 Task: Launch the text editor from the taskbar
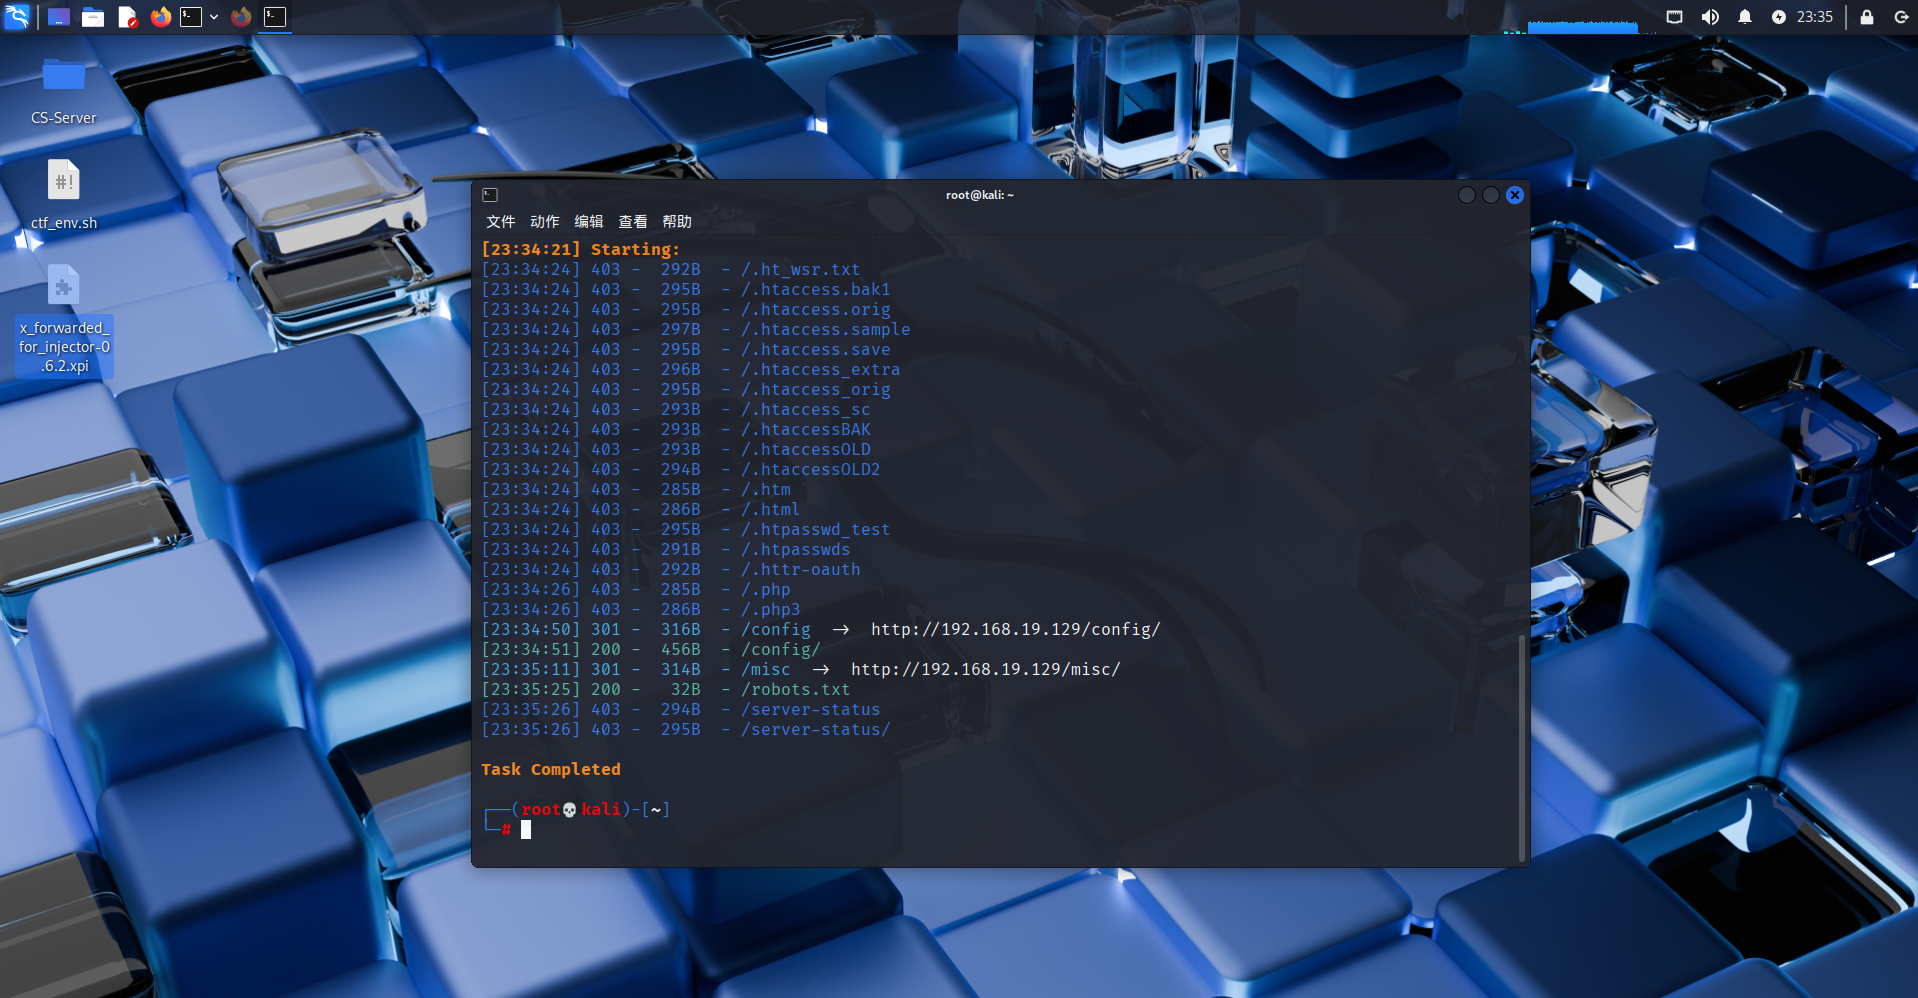click(127, 17)
